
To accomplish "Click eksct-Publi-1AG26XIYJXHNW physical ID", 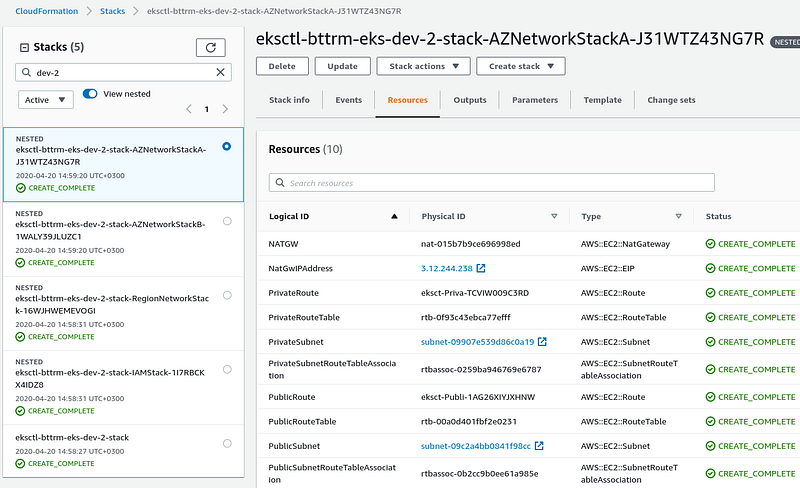I will 478,397.
